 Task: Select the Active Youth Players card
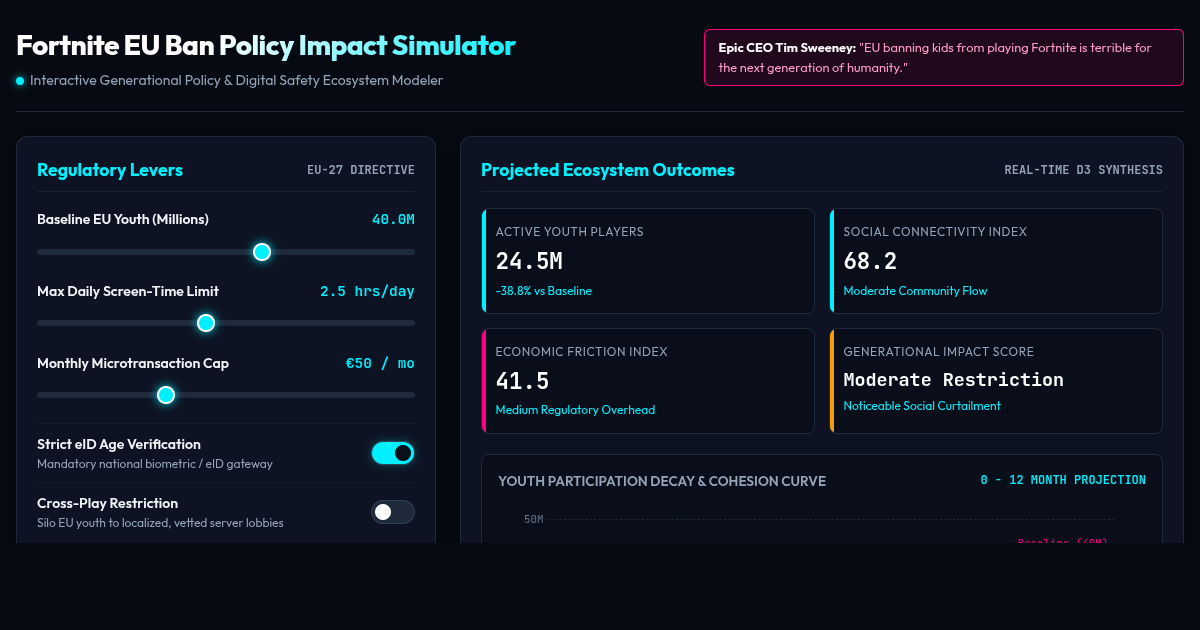tap(648, 261)
